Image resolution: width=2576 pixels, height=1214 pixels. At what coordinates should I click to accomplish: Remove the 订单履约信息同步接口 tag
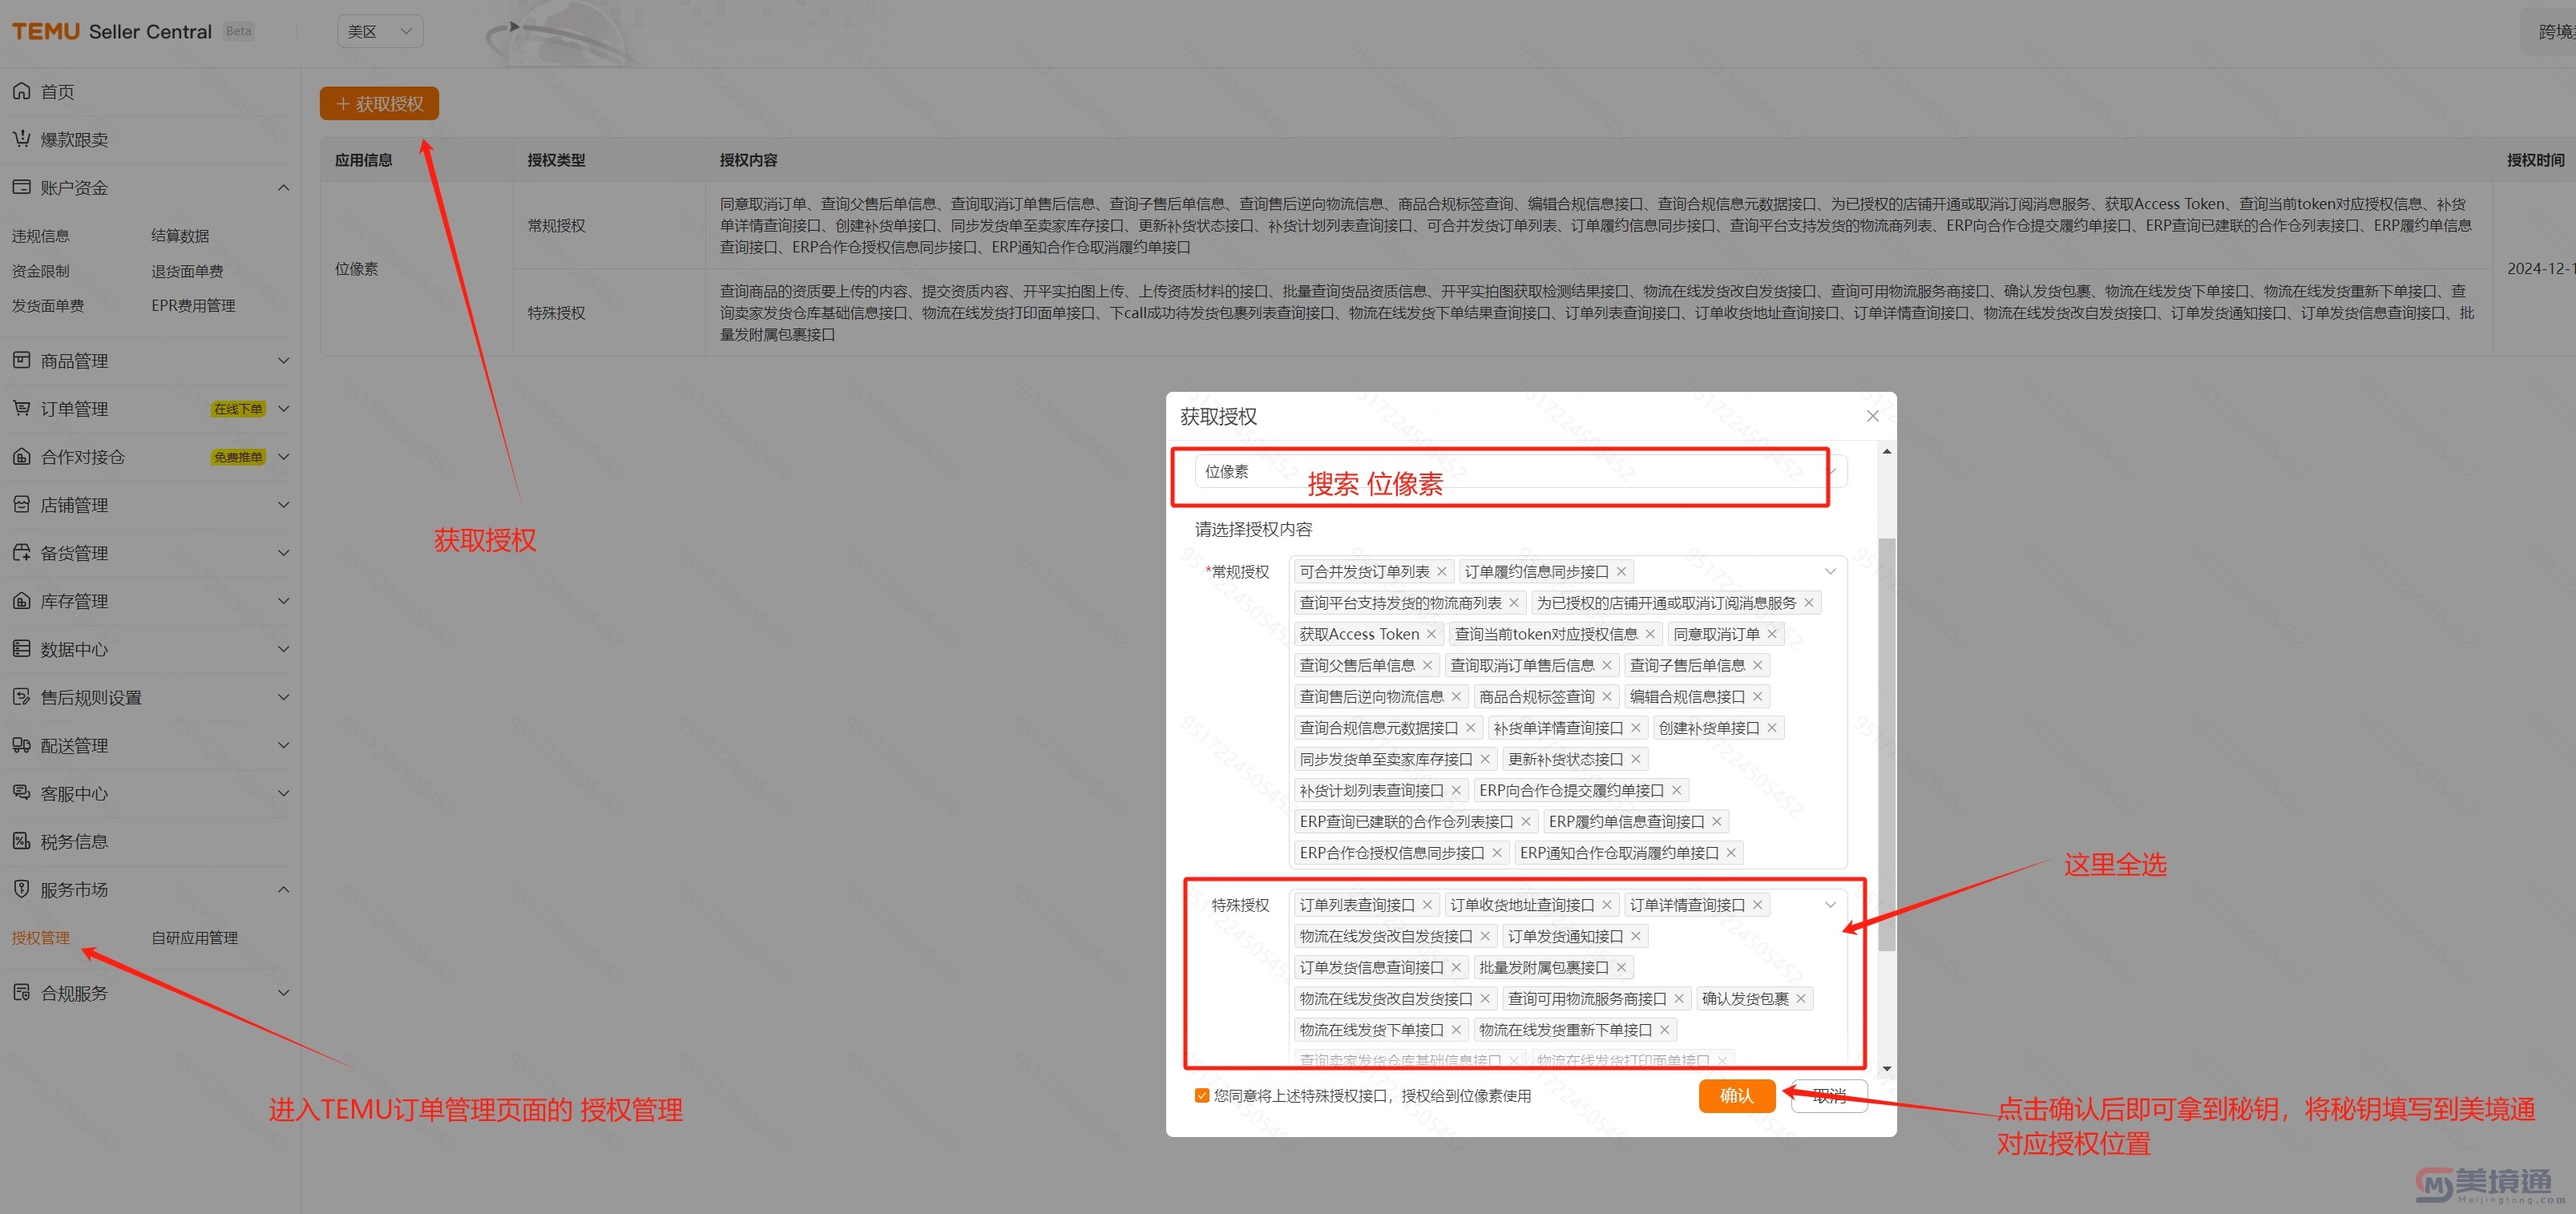click(x=1621, y=572)
